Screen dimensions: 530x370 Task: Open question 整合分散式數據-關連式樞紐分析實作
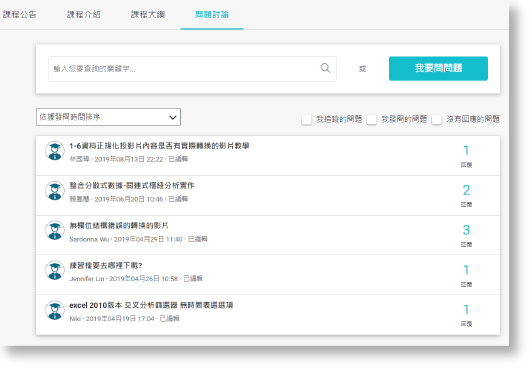[132, 186]
